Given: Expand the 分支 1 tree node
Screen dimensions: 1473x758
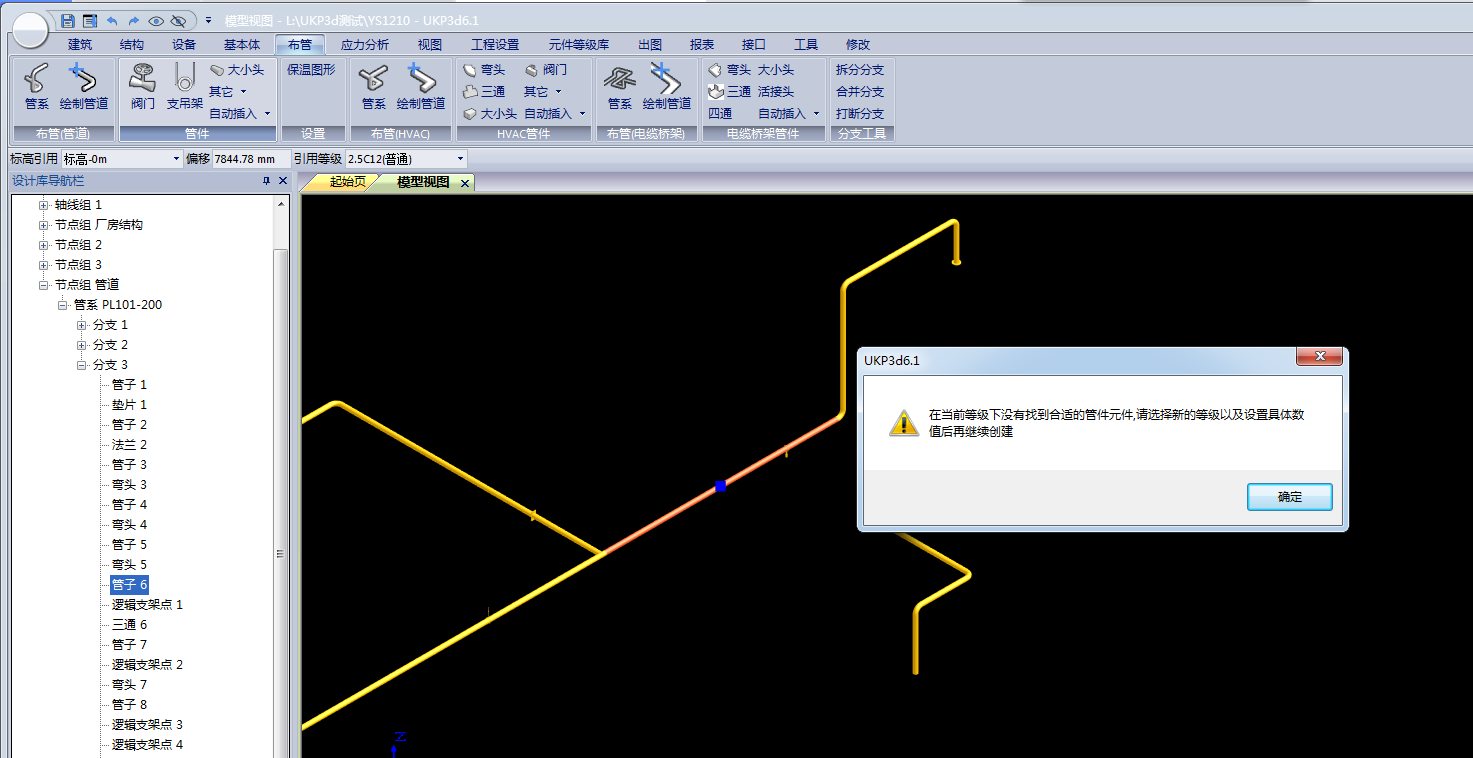Looking at the screenshot, I should click(82, 325).
